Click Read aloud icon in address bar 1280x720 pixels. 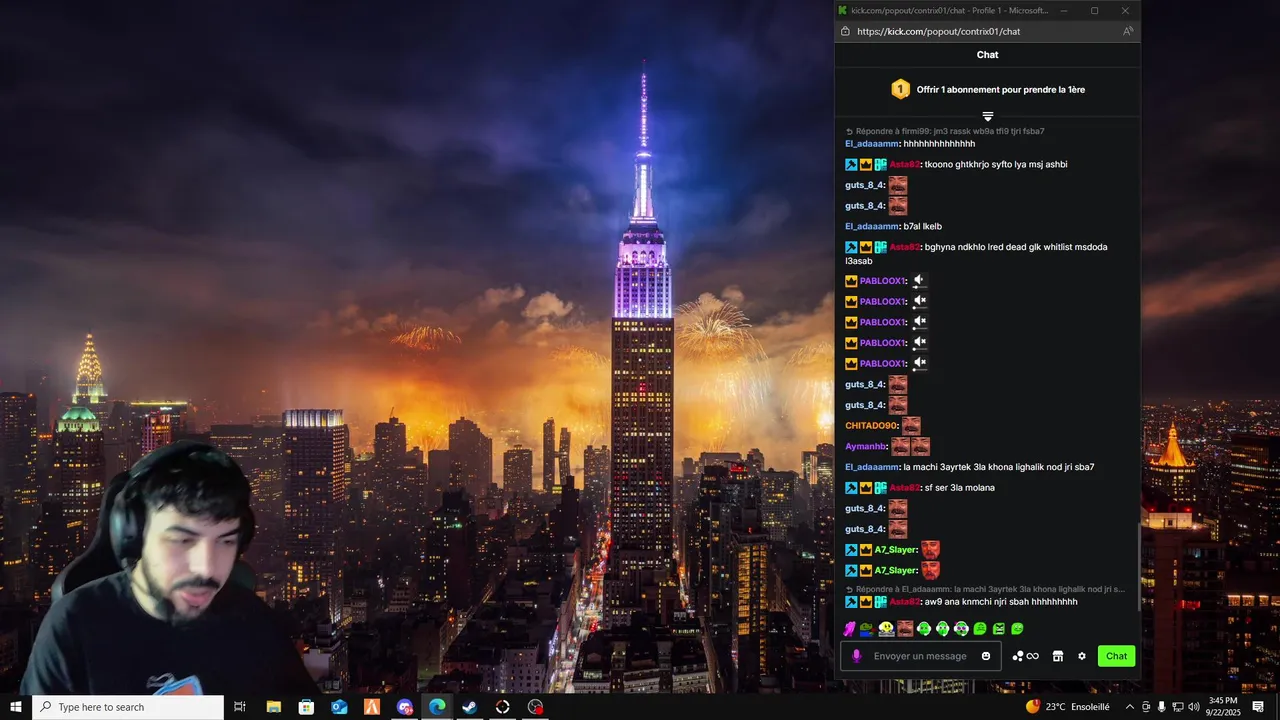(x=1128, y=31)
